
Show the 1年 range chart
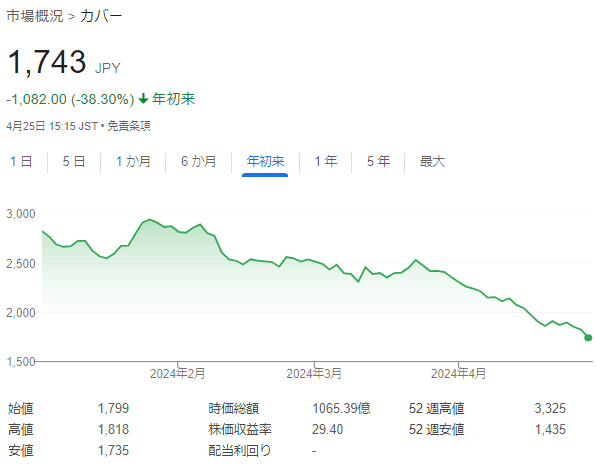326,161
